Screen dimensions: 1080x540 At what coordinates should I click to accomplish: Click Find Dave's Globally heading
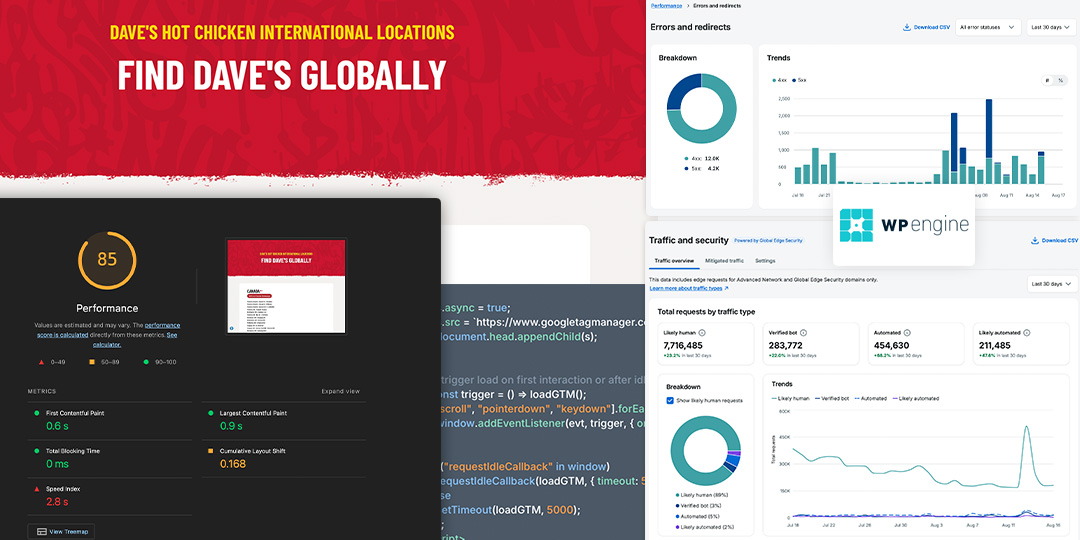pos(282,74)
